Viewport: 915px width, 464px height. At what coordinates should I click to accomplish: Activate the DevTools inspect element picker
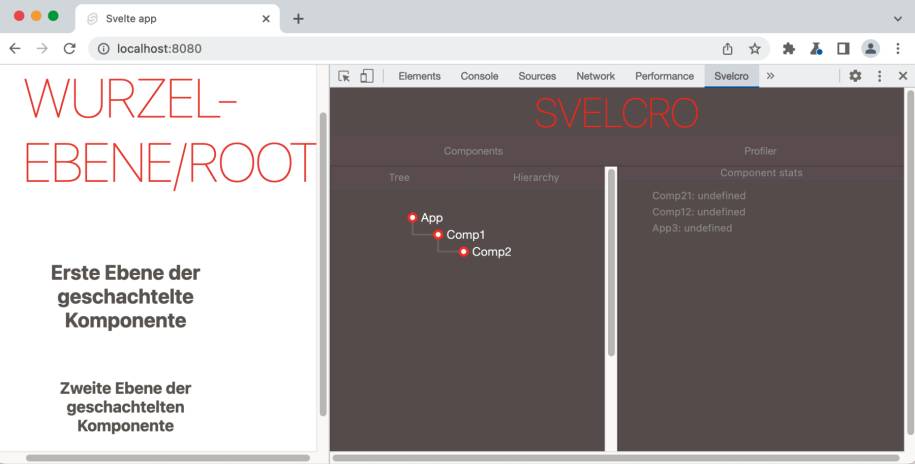click(344, 76)
